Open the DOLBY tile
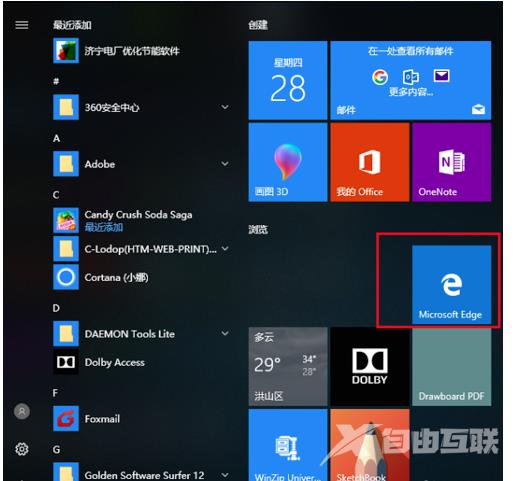Image resolution: width=517 pixels, height=481 pixels. point(369,366)
